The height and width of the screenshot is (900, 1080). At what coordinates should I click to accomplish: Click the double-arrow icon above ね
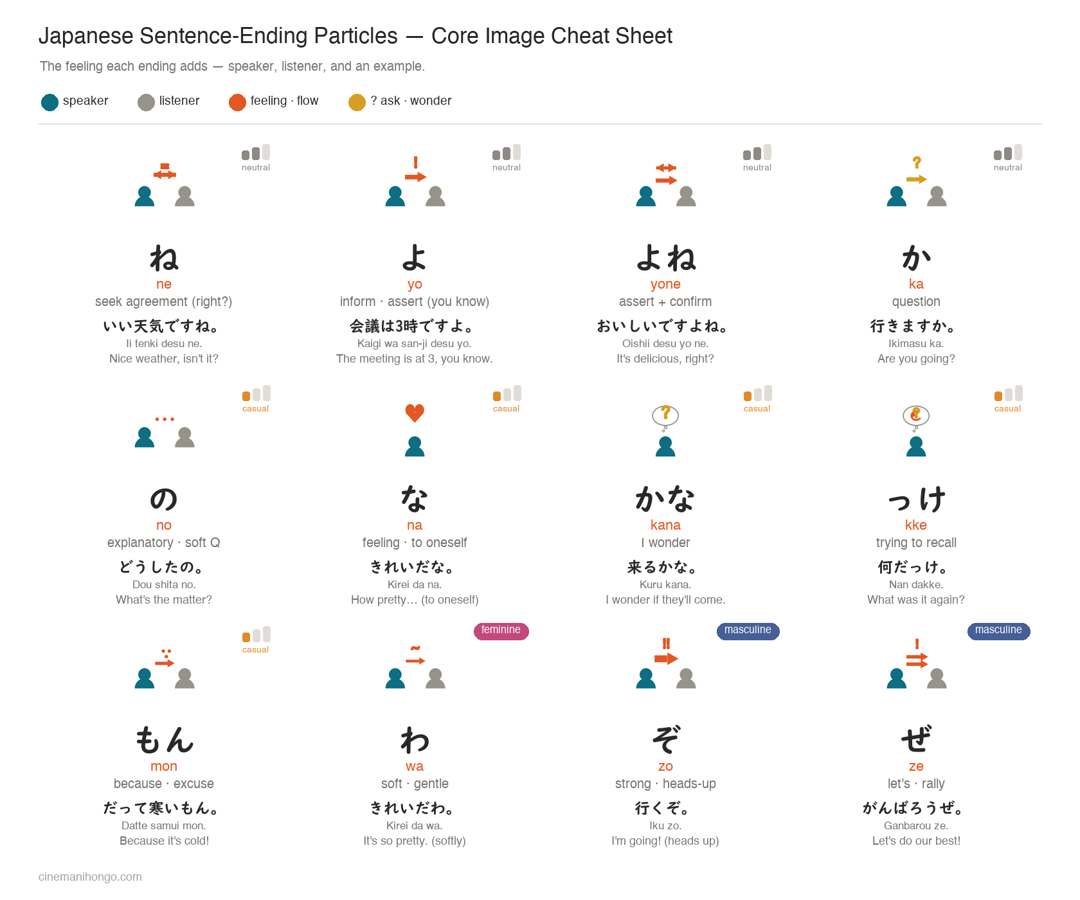point(165,171)
